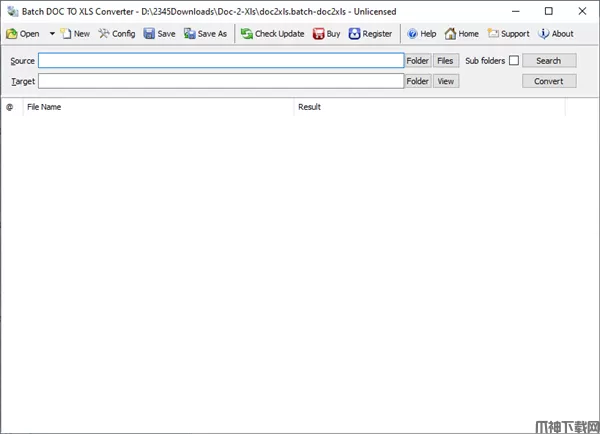Click the Source row Folder button
Screen dimensions: 600x434
click(418, 60)
